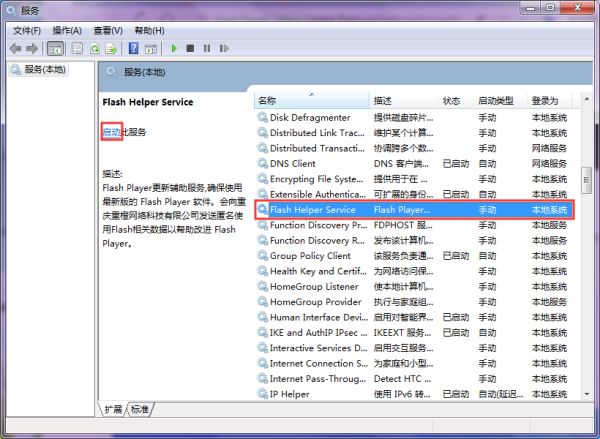Click the scrollbar down arrow
600x439 pixels.
click(587, 394)
